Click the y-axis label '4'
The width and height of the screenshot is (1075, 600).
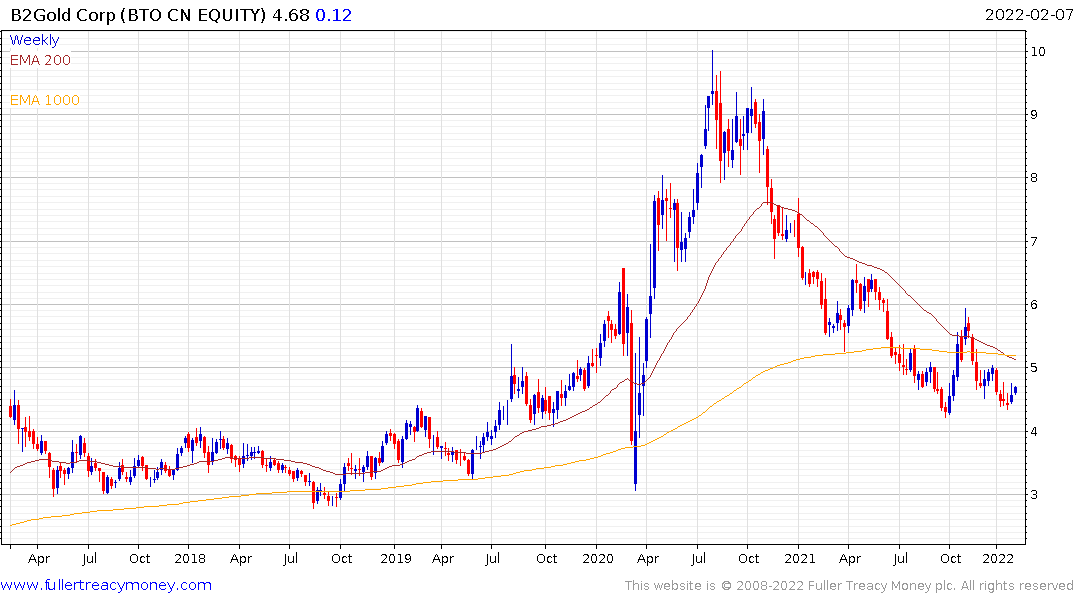coord(1033,431)
